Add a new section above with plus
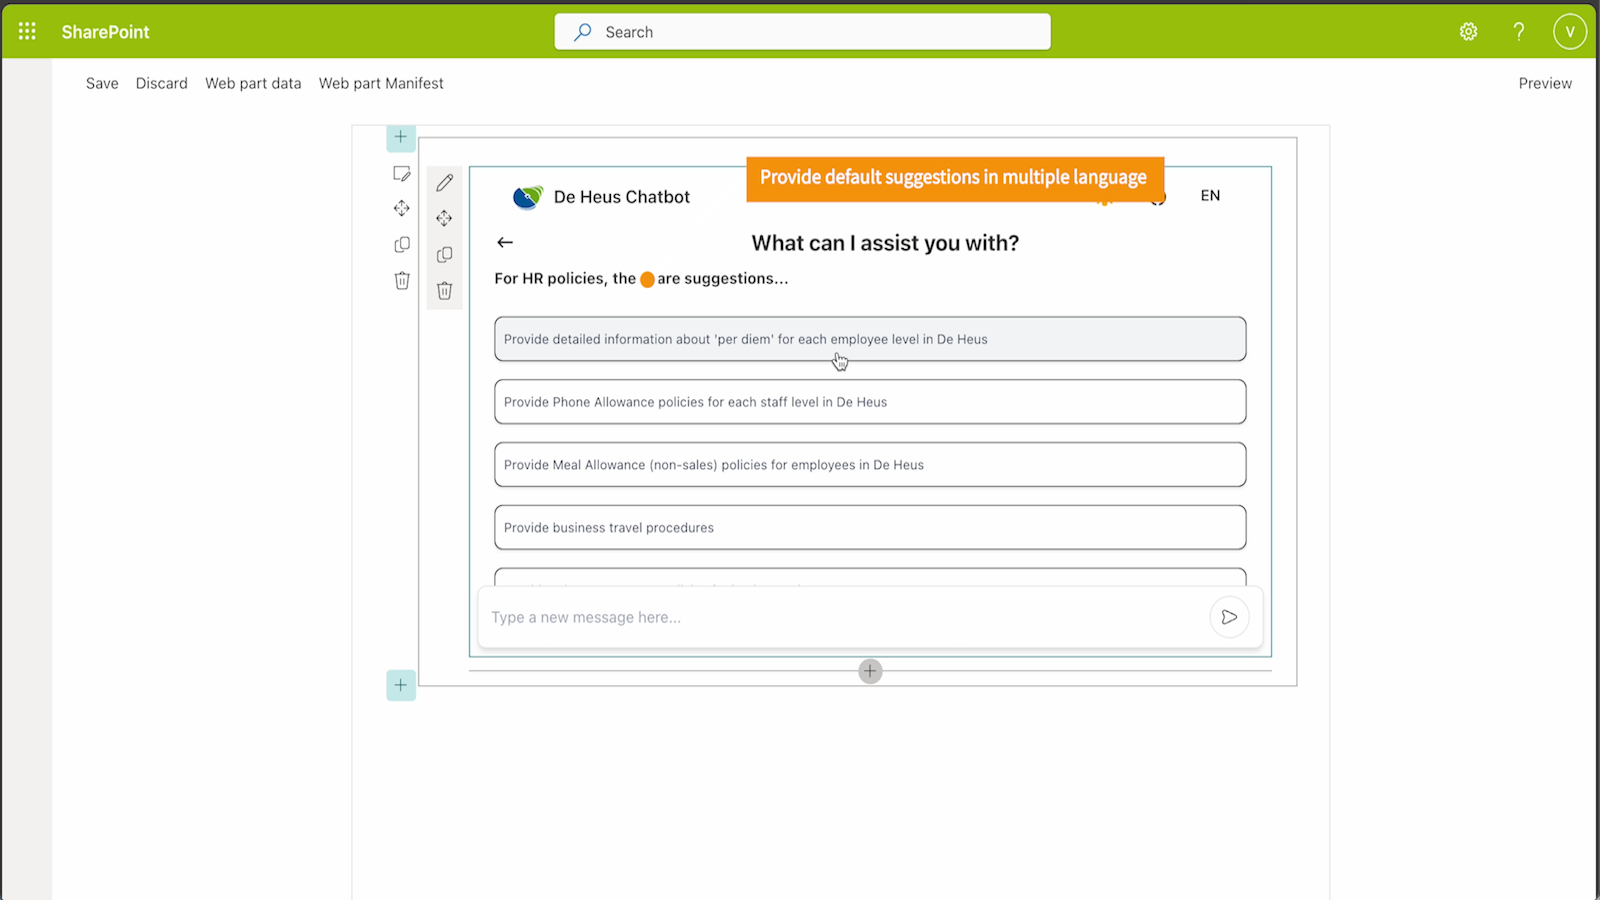 coord(400,137)
